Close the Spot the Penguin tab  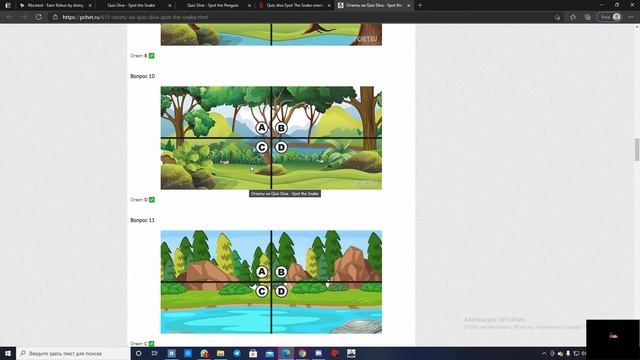tap(249, 5)
